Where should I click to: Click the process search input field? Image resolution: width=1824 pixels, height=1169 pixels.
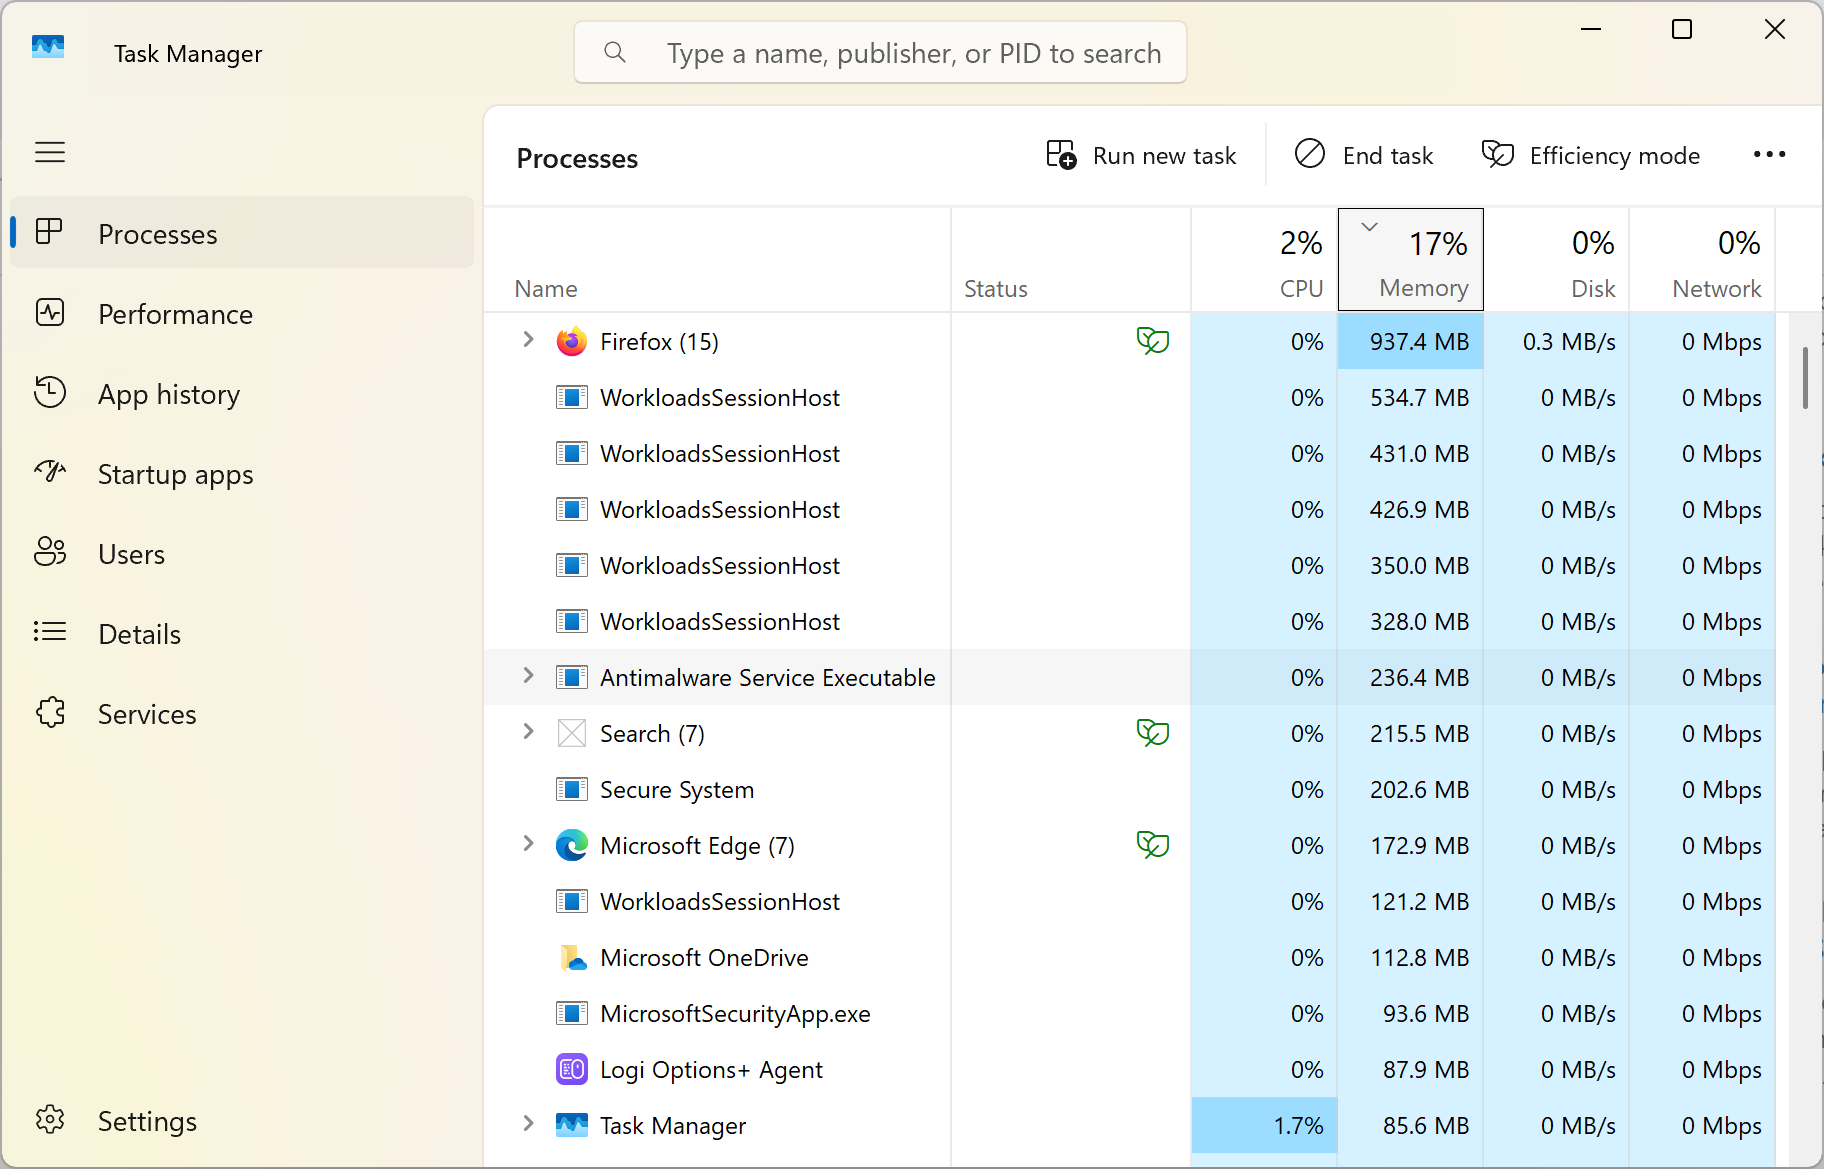point(880,52)
